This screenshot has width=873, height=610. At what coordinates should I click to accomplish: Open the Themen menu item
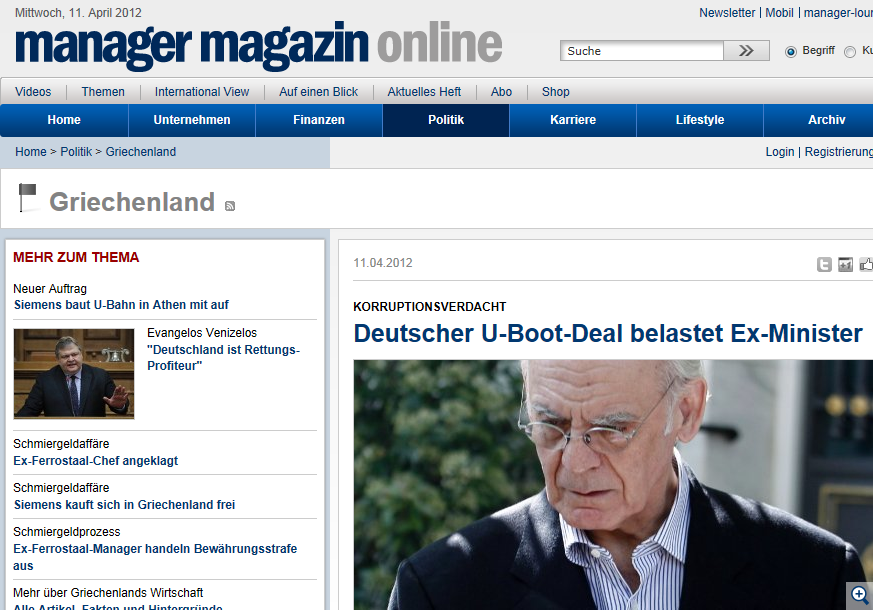(x=103, y=92)
